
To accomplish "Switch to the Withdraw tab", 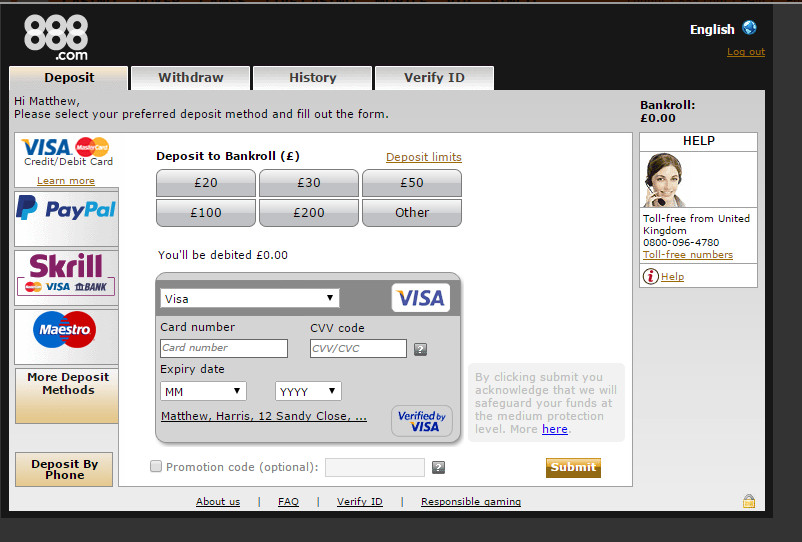I will tap(191, 78).
